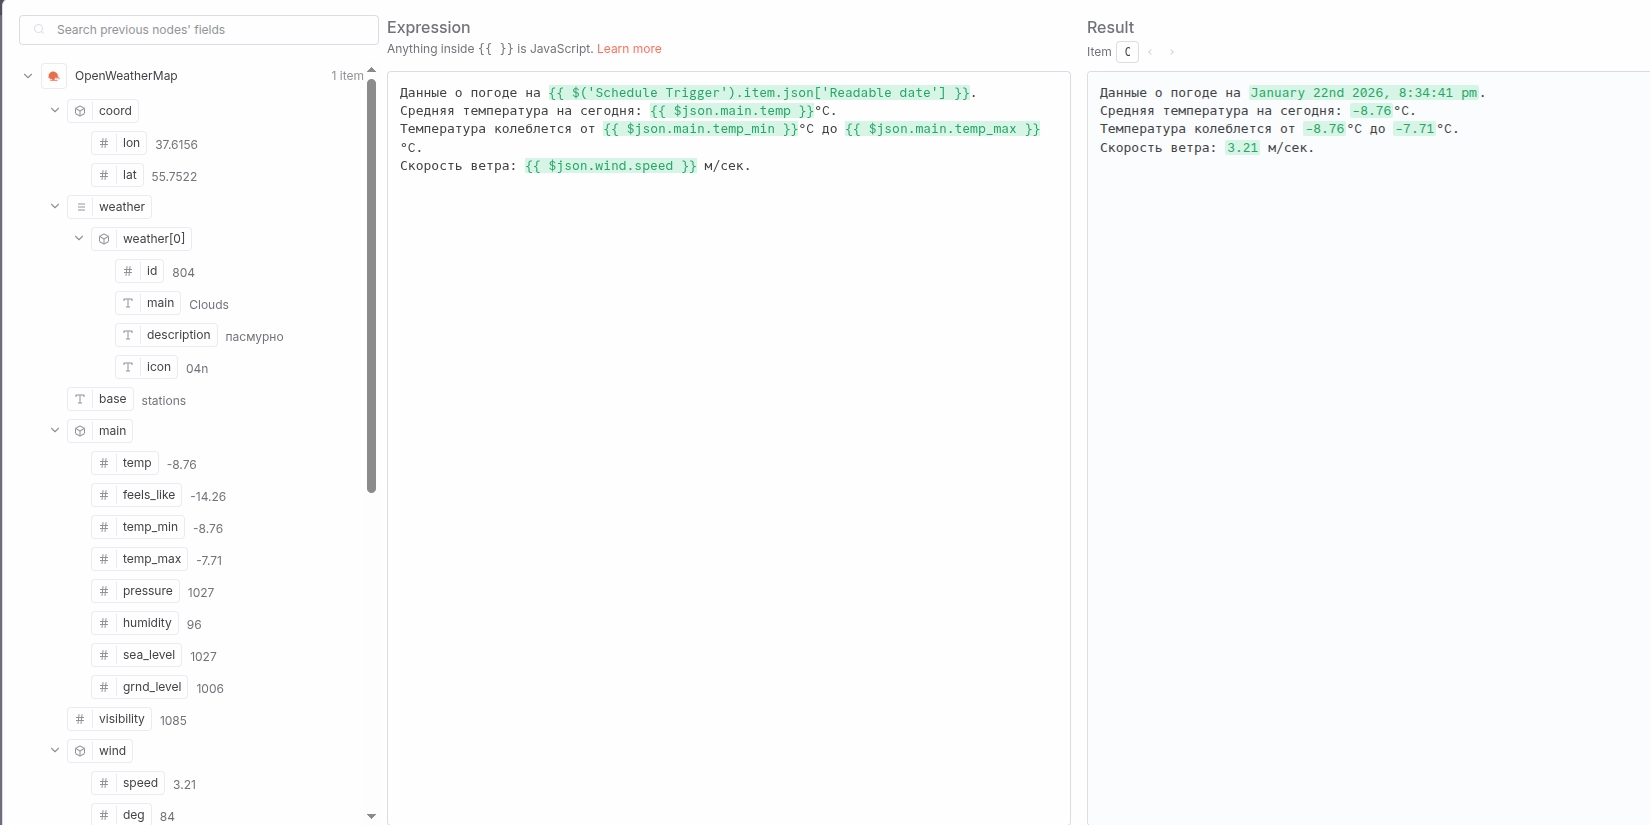Click the number icon beside feels_like

coord(104,495)
